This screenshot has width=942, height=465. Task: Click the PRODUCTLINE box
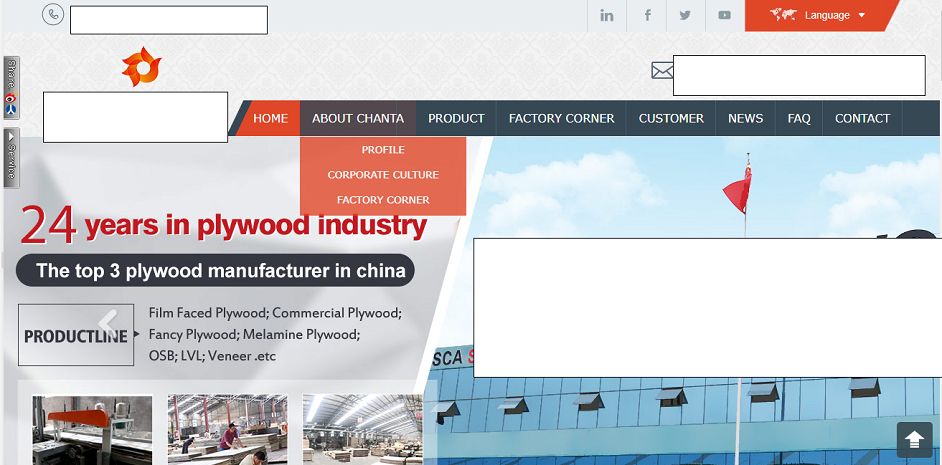(x=76, y=335)
